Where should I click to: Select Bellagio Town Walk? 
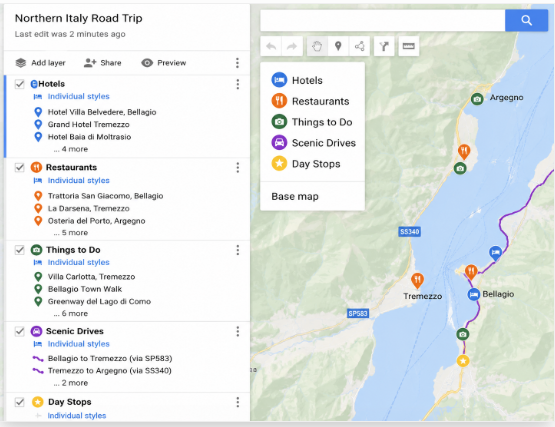[x=85, y=289]
